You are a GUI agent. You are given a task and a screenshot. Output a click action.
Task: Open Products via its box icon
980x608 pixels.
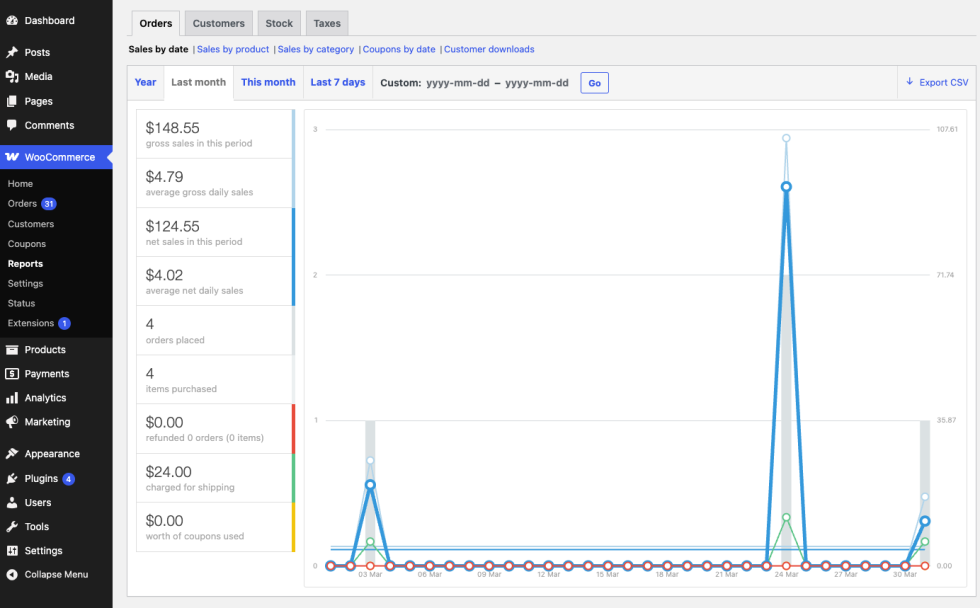(x=12, y=350)
